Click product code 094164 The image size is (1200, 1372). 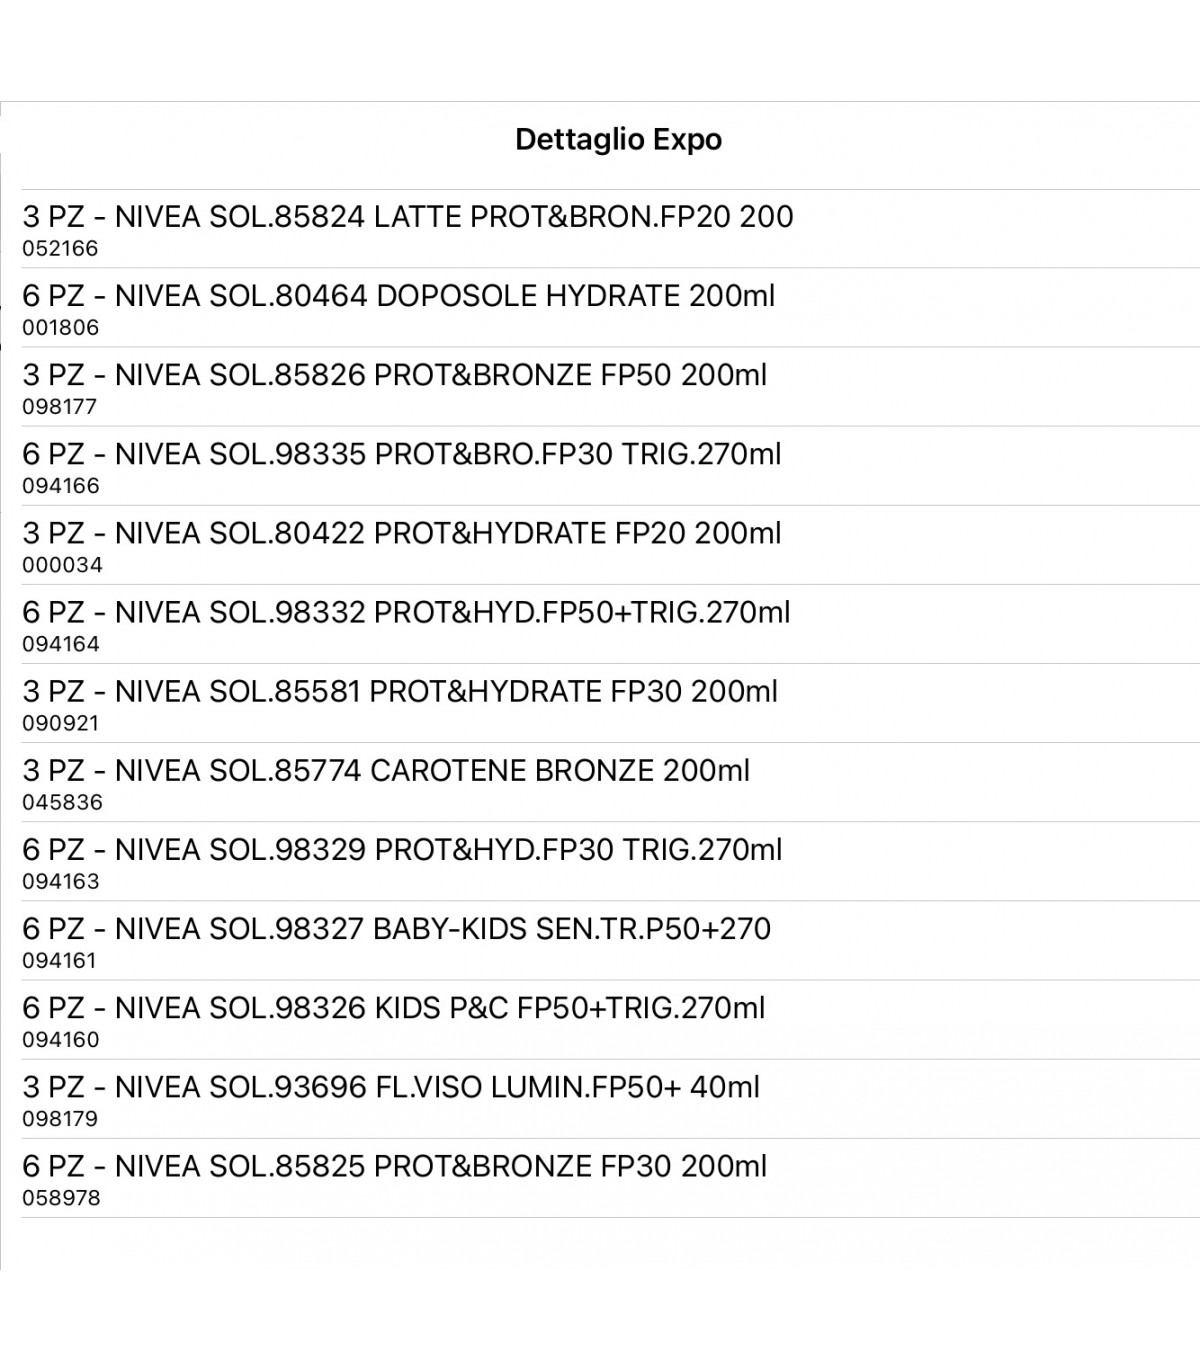(x=61, y=644)
